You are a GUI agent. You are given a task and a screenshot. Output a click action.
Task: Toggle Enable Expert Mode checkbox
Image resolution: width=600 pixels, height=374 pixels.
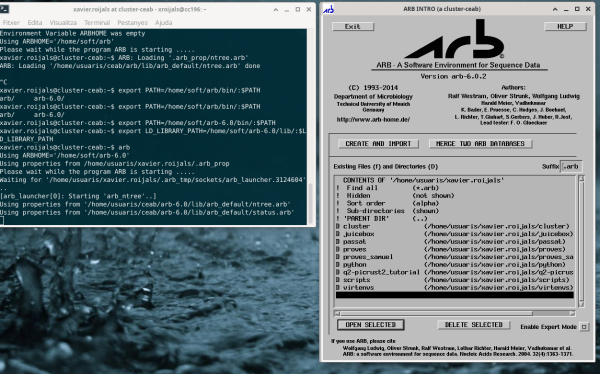click(584, 327)
